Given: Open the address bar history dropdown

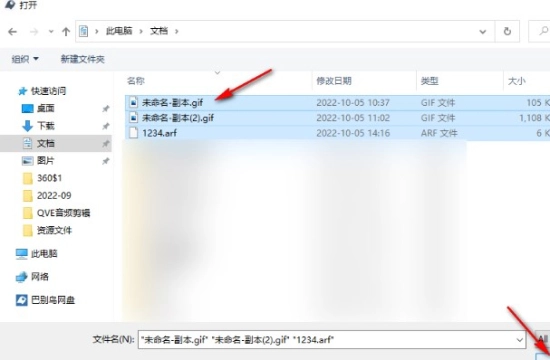Looking at the screenshot, I should click(483, 32).
